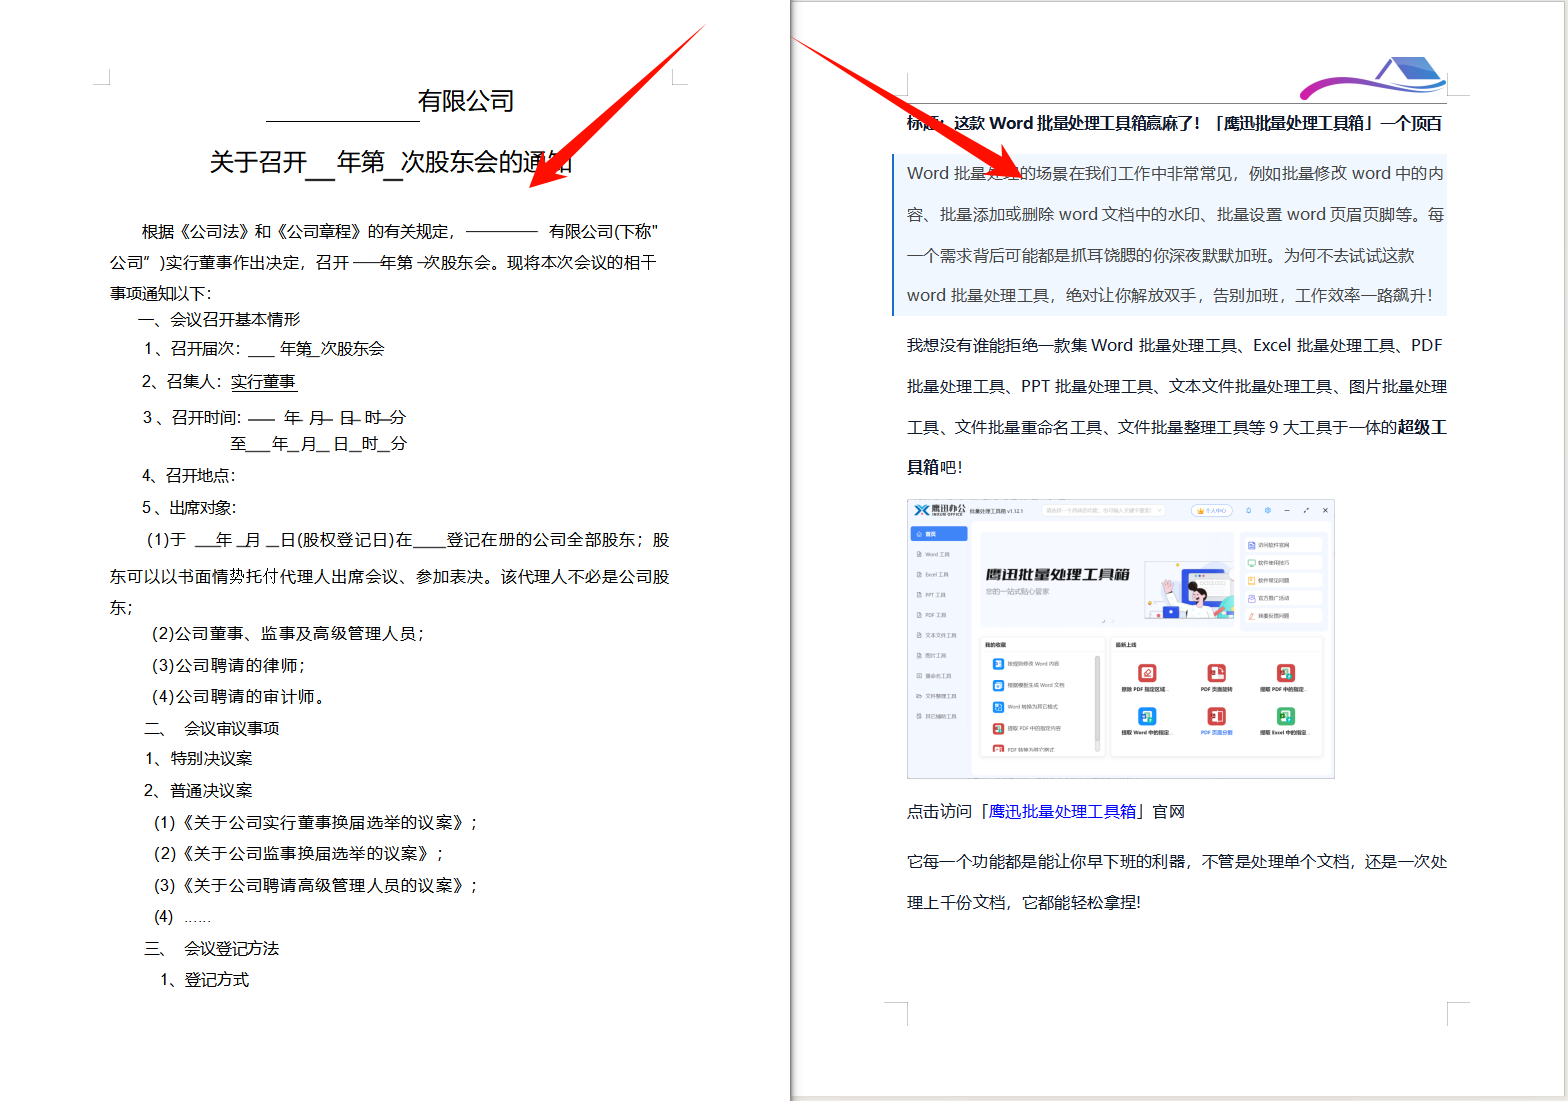Click the bold 超级工具箱吧 text on the right page
Viewport: 1568px width, 1101px height.
[x=1176, y=447]
